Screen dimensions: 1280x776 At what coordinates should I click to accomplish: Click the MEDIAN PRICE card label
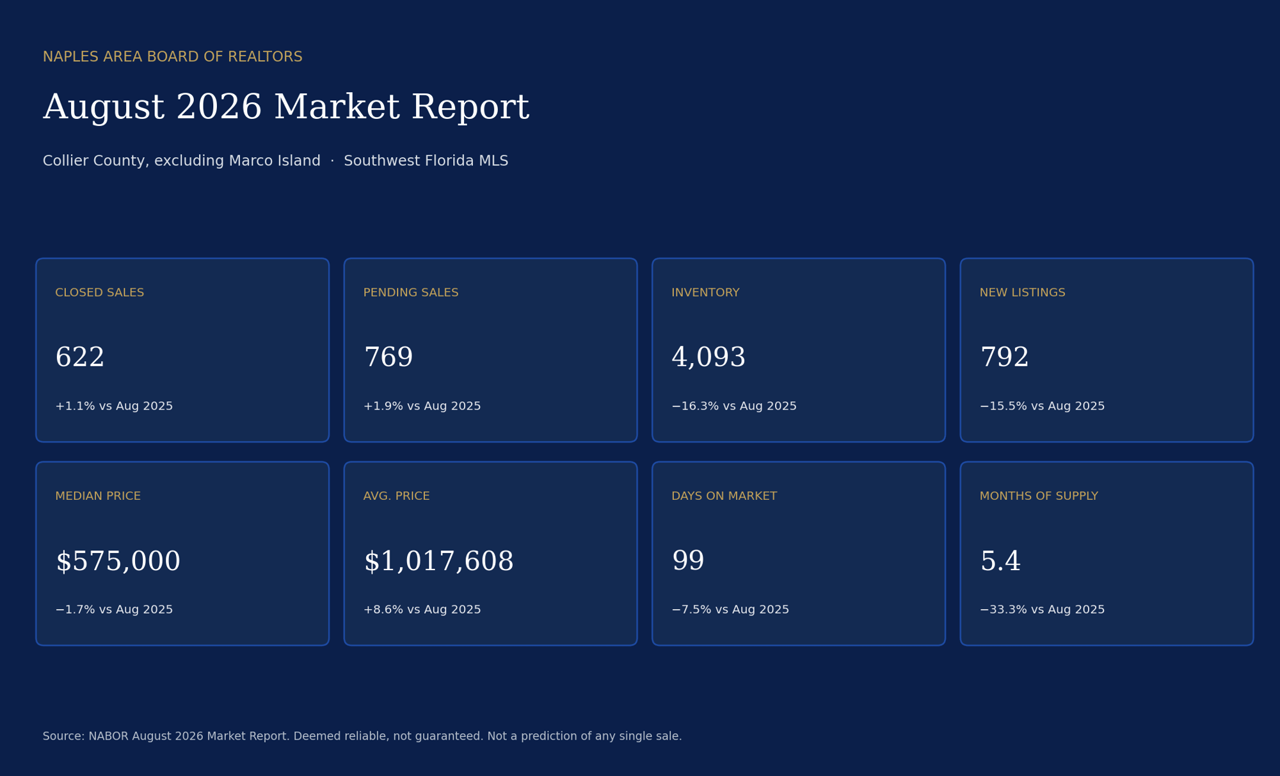[98, 496]
